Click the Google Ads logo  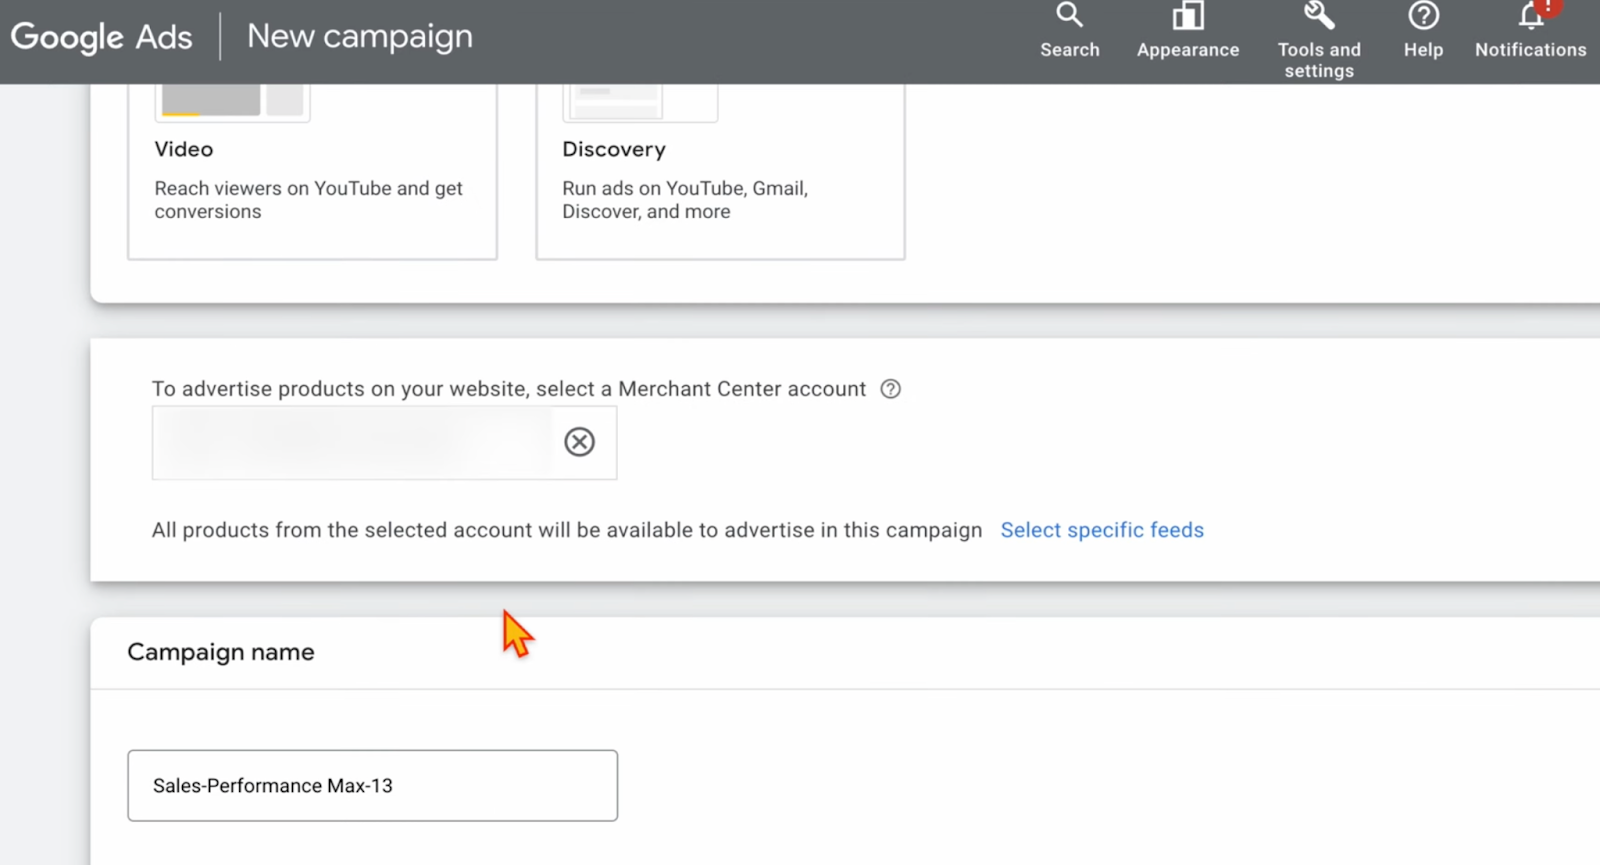[x=101, y=37]
